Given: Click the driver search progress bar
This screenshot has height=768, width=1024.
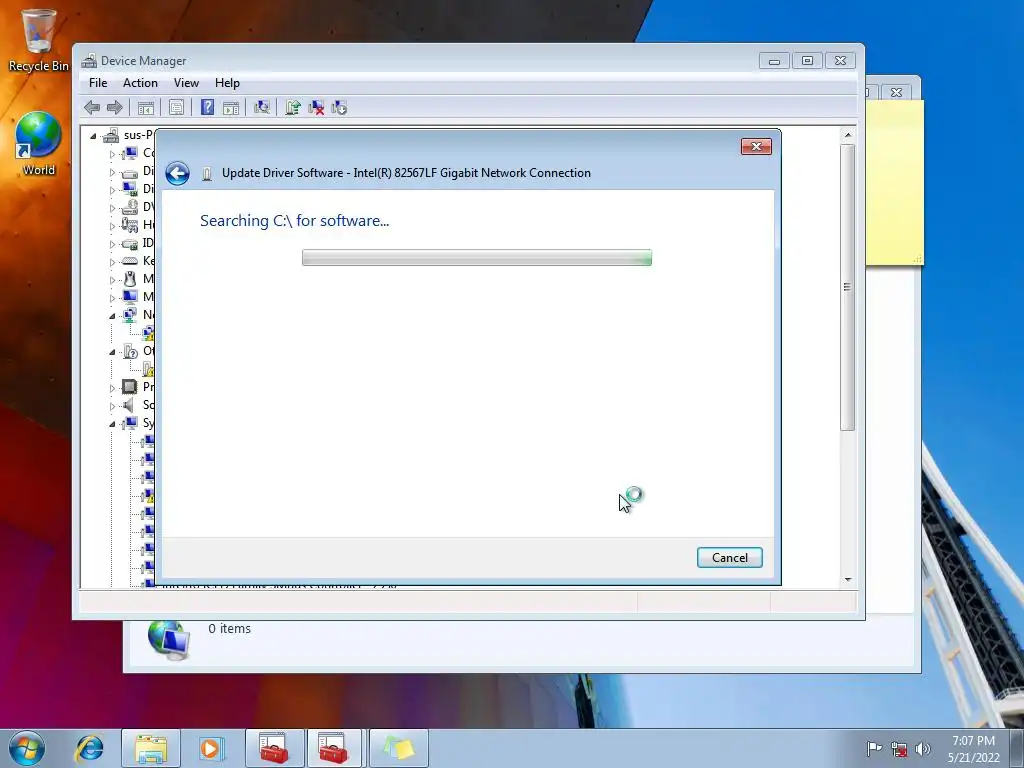Looking at the screenshot, I should click(477, 257).
